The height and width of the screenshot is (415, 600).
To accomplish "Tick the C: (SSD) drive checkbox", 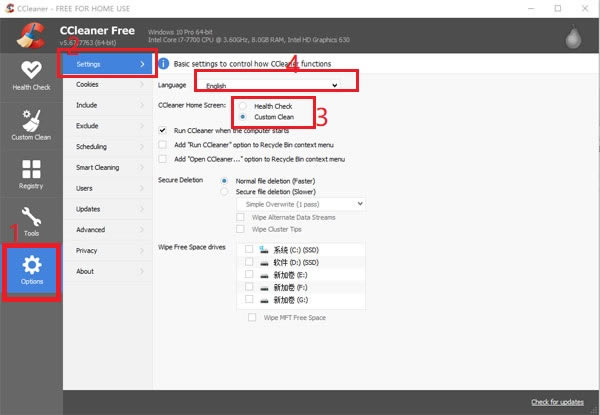I will pyautogui.click(x=248, y=248).
